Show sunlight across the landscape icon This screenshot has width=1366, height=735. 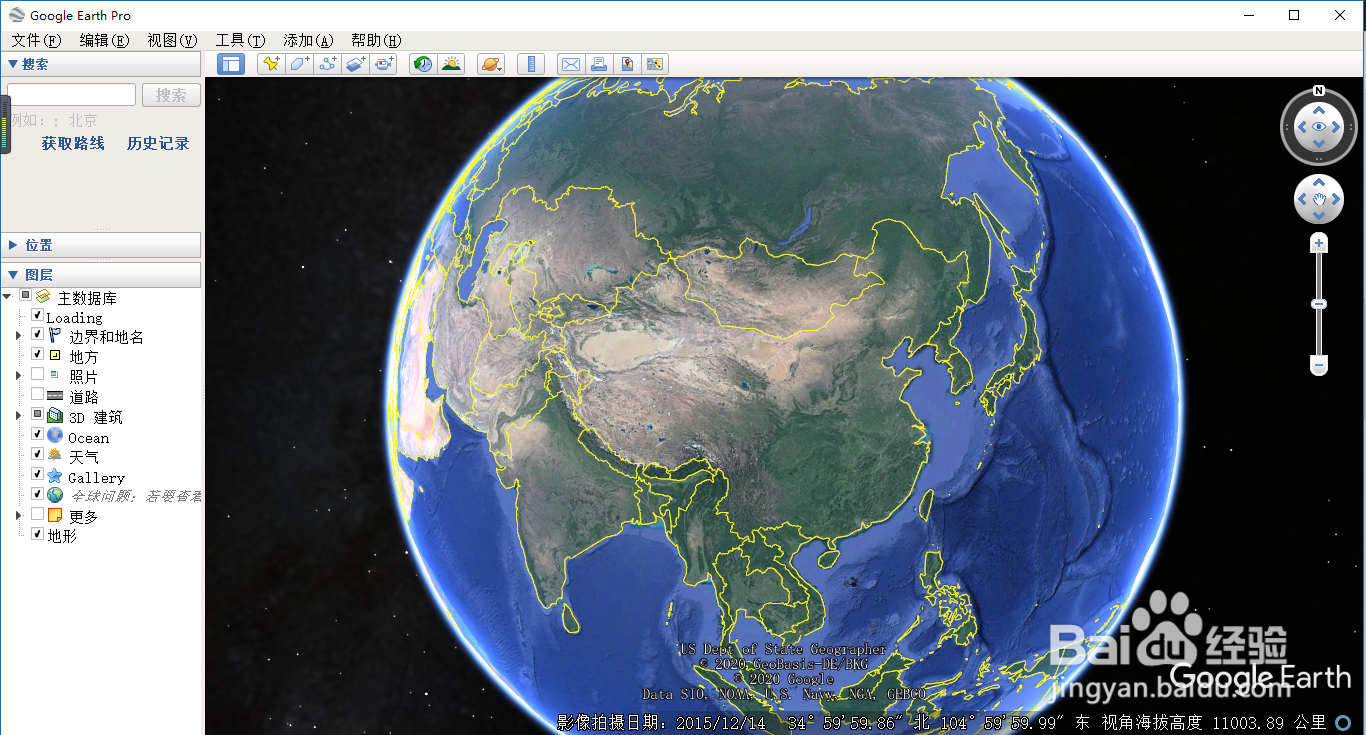pos(451,64)
